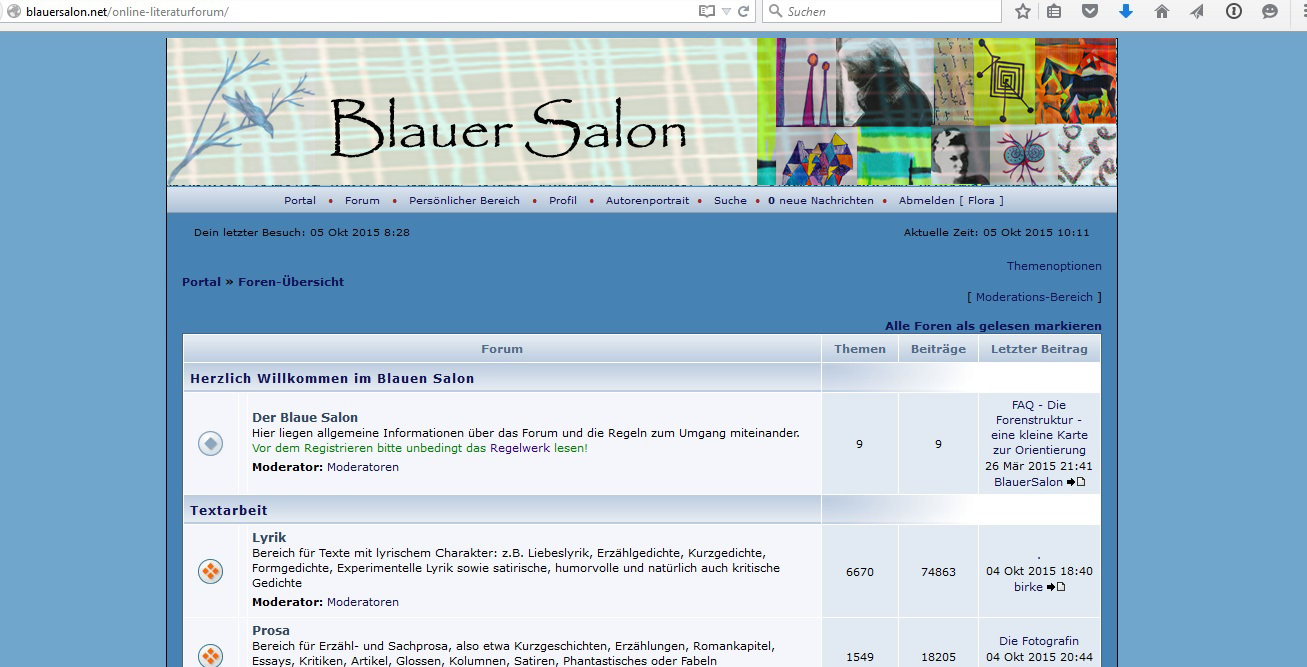Open the Regelwerk link

tap(519, 448)
